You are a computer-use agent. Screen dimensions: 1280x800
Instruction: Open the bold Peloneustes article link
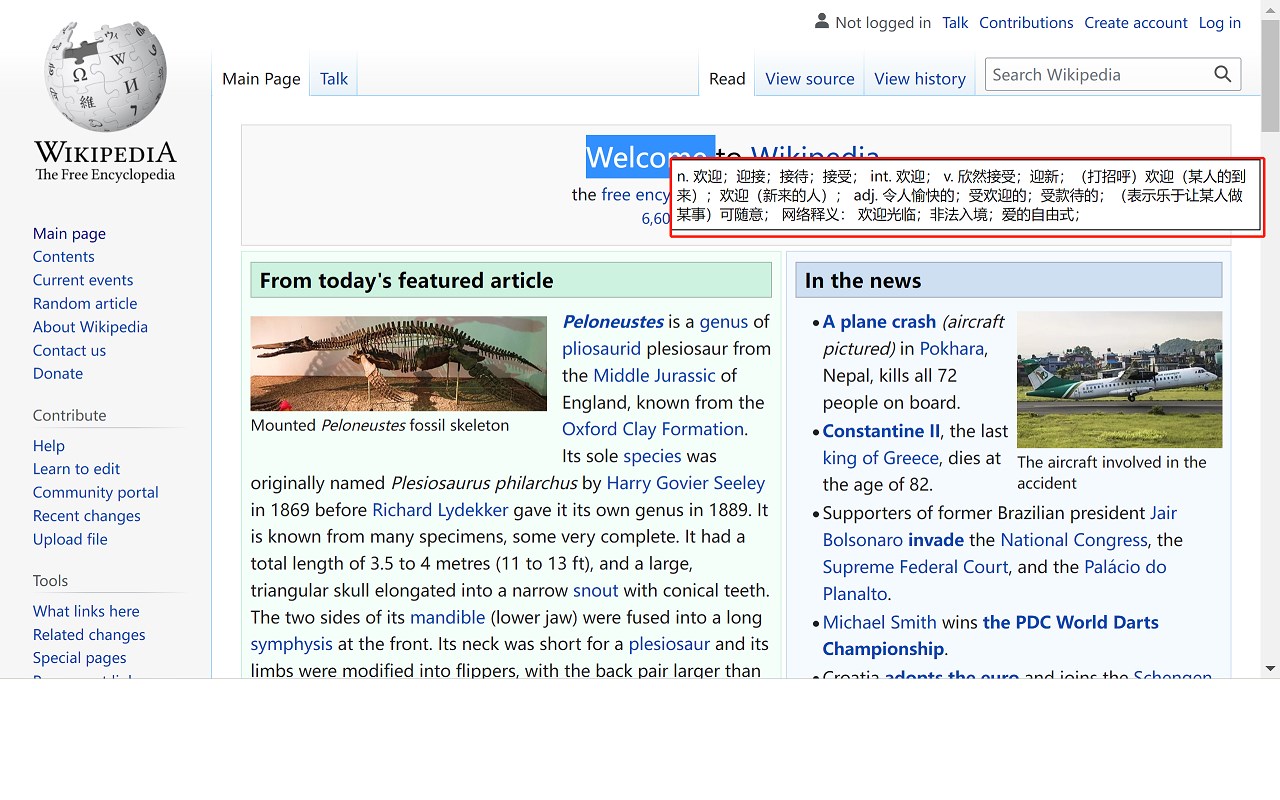click(613, 321)
